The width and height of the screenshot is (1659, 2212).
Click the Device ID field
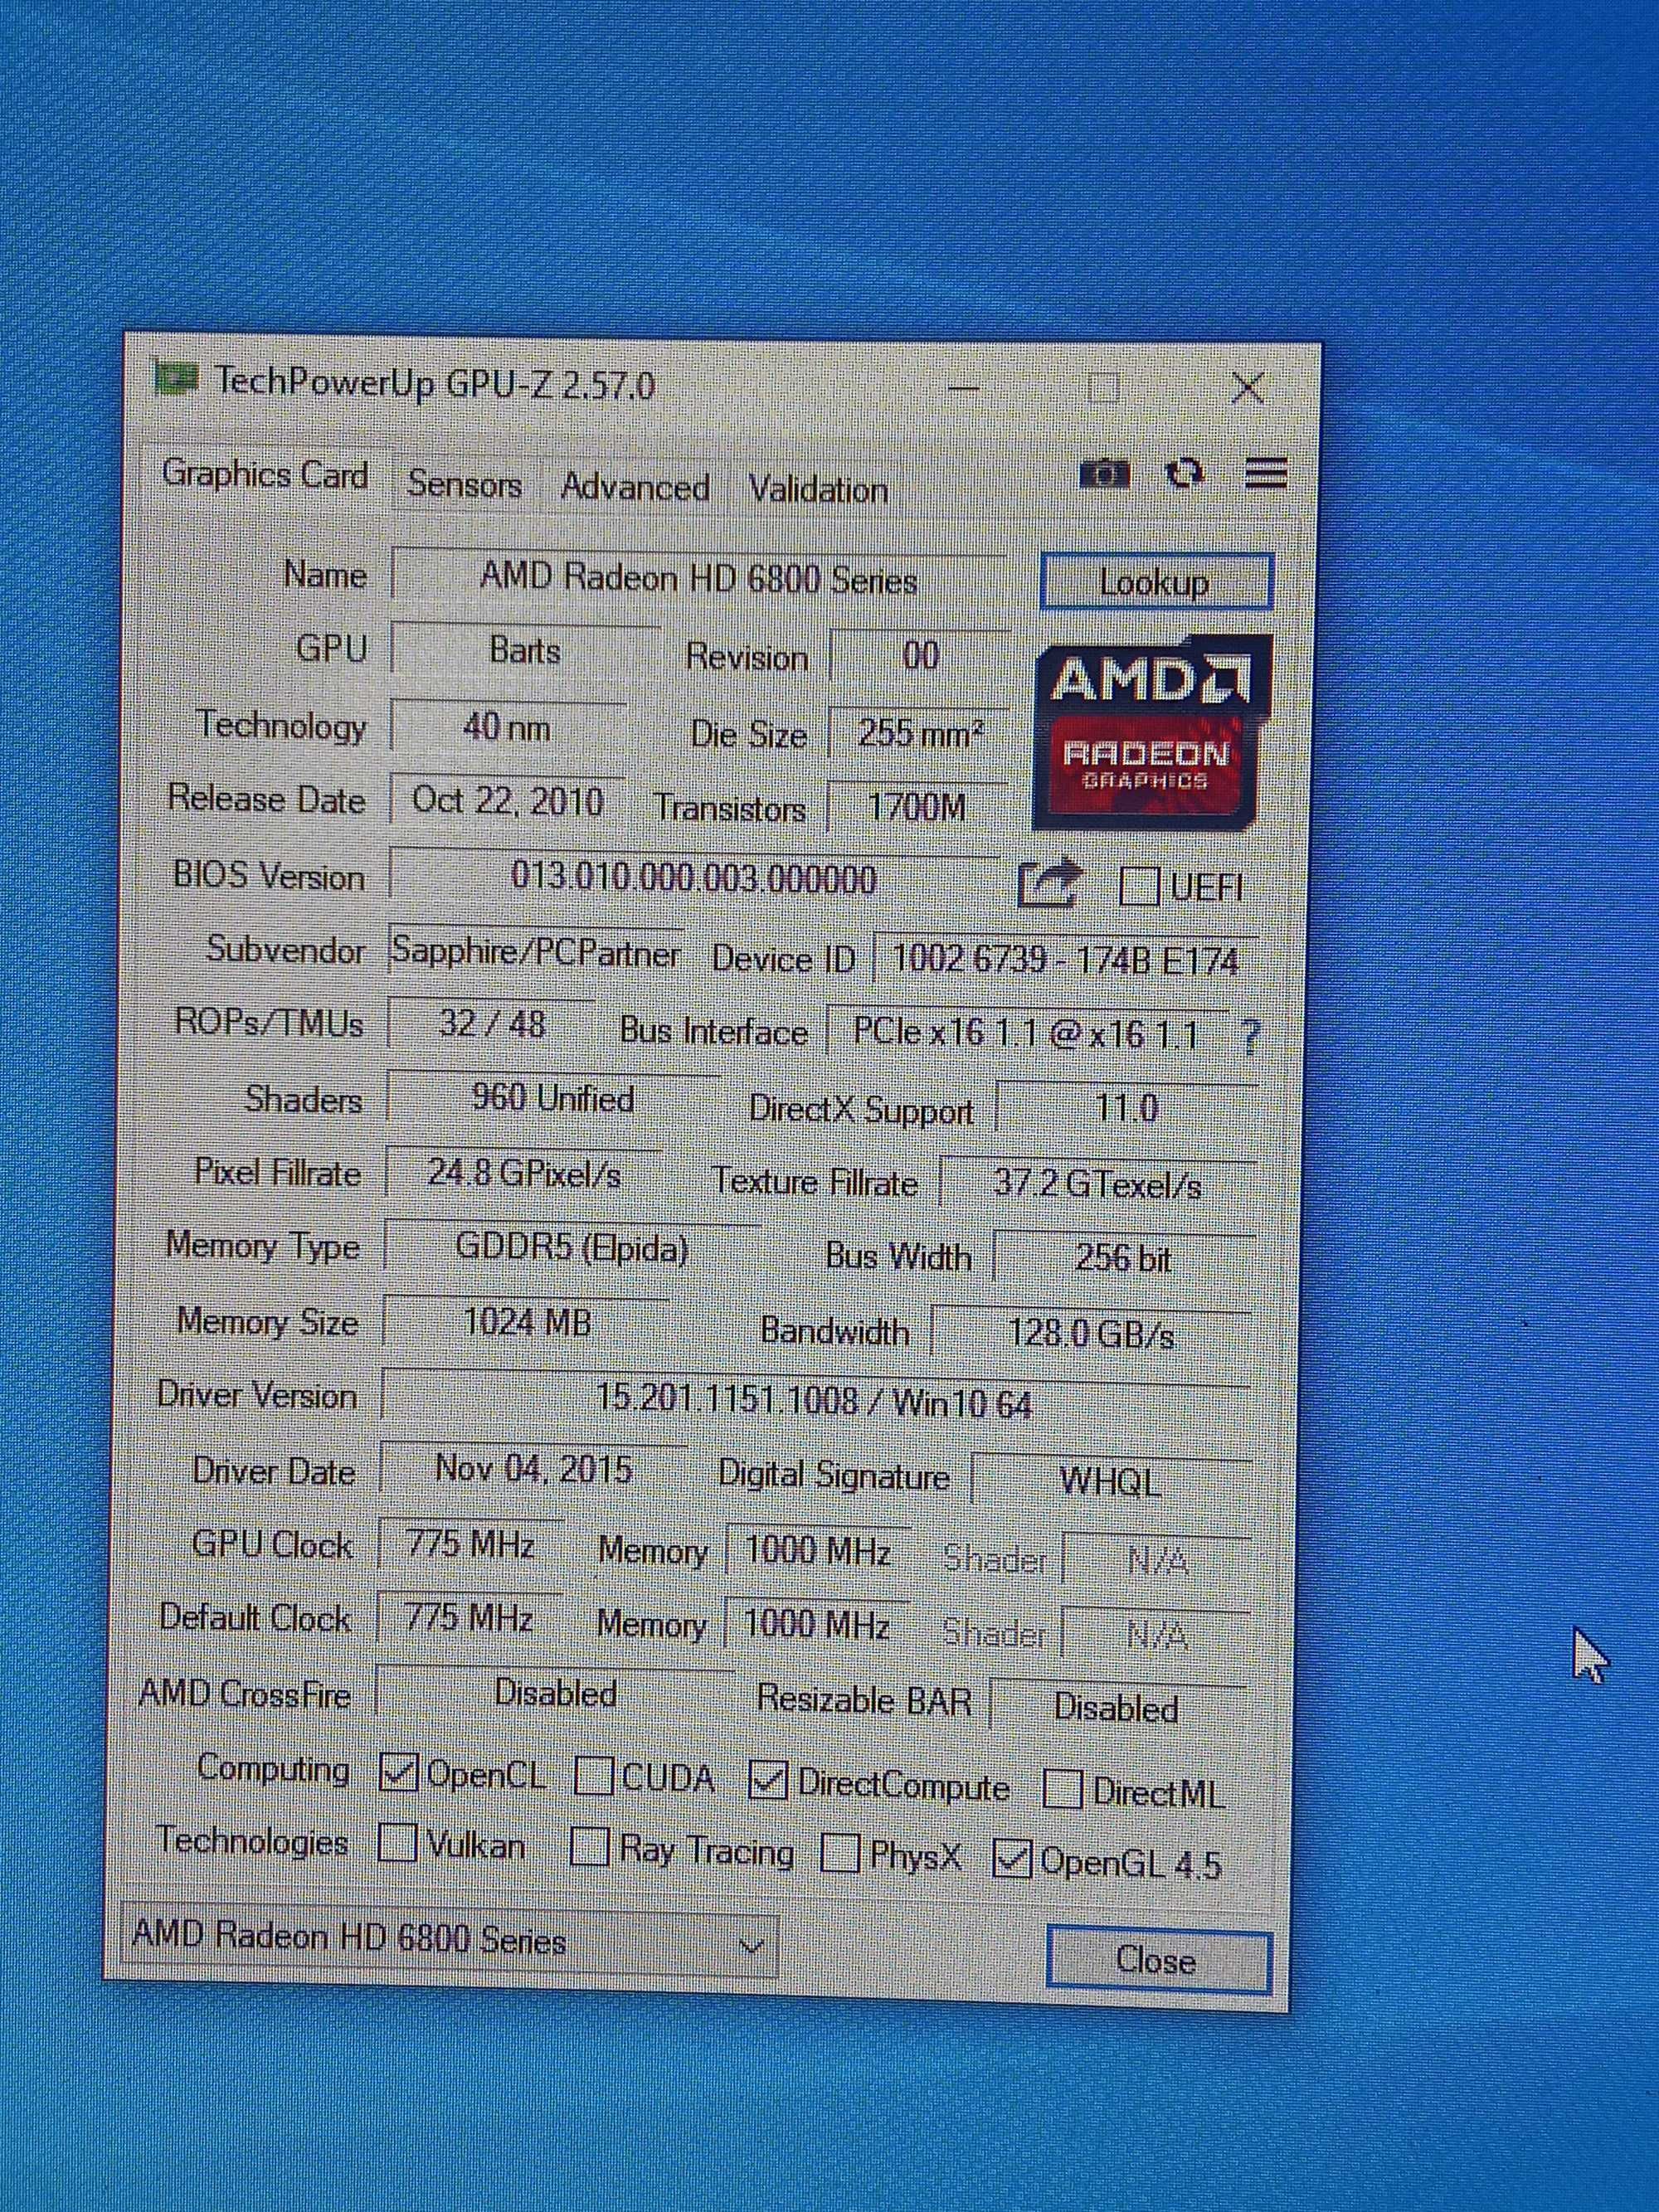[1065, 960]
